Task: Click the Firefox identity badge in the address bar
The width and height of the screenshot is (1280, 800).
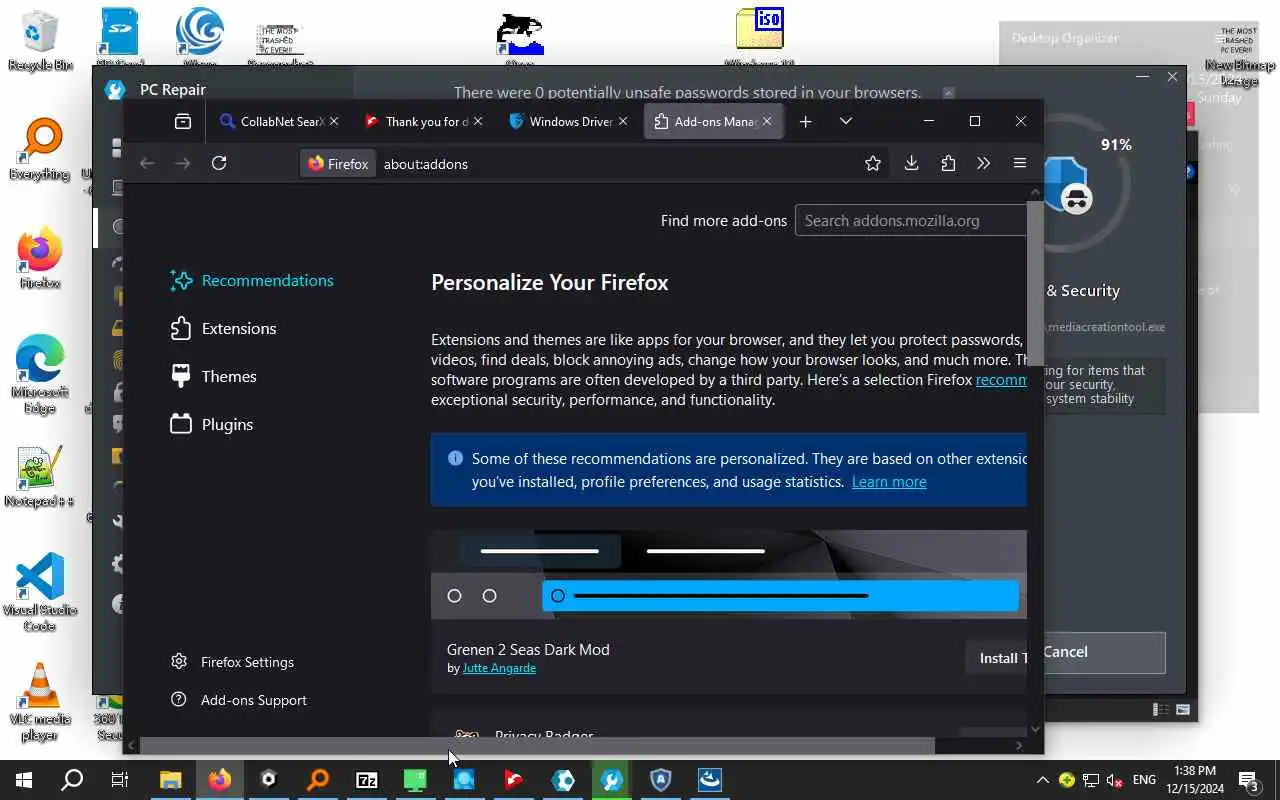Action: click(338, 164)
